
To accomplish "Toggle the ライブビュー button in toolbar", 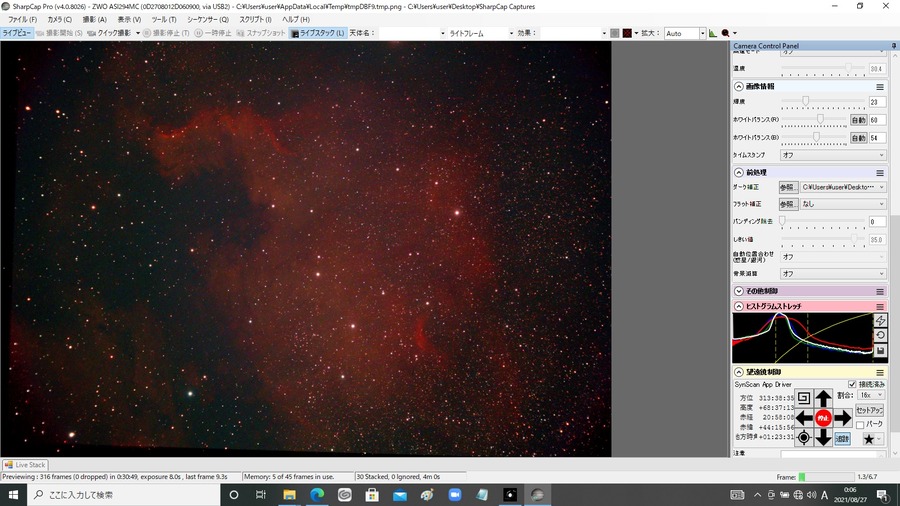I will [x=17, y=33].
